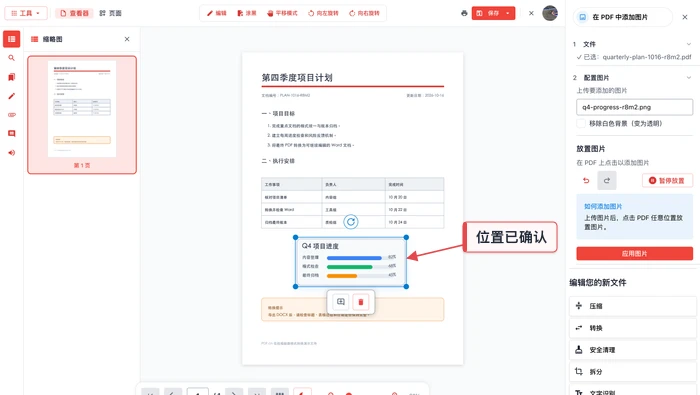Click the printer icon
The width and height of the screenshot is (700, 395).
pyautogui.click(x=464, y=13)
